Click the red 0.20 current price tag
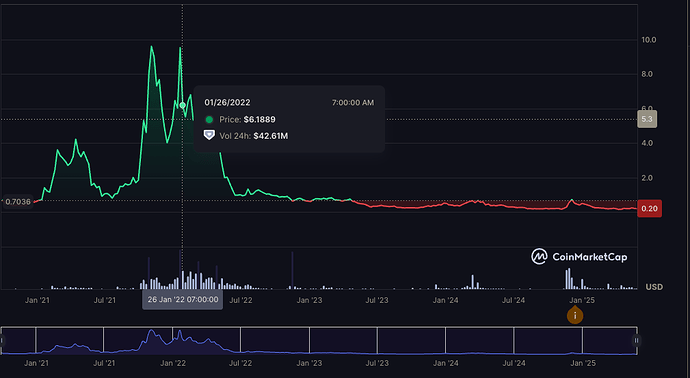The width and height of the screenshot is (690, 378). pyautogui.click(x=649, y=209)
